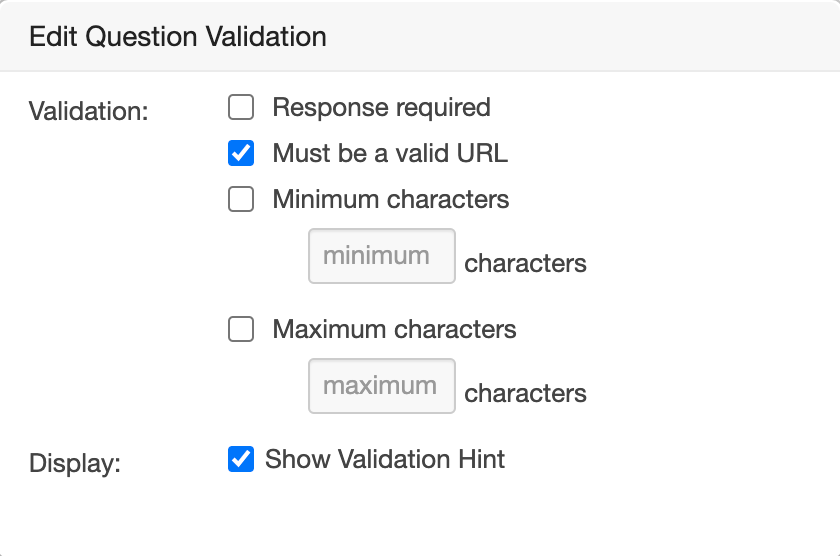The height and width of the screenshot is (556, 840).
Task: Turn on the Maximum characters checkbox
Action: [241, 330]
